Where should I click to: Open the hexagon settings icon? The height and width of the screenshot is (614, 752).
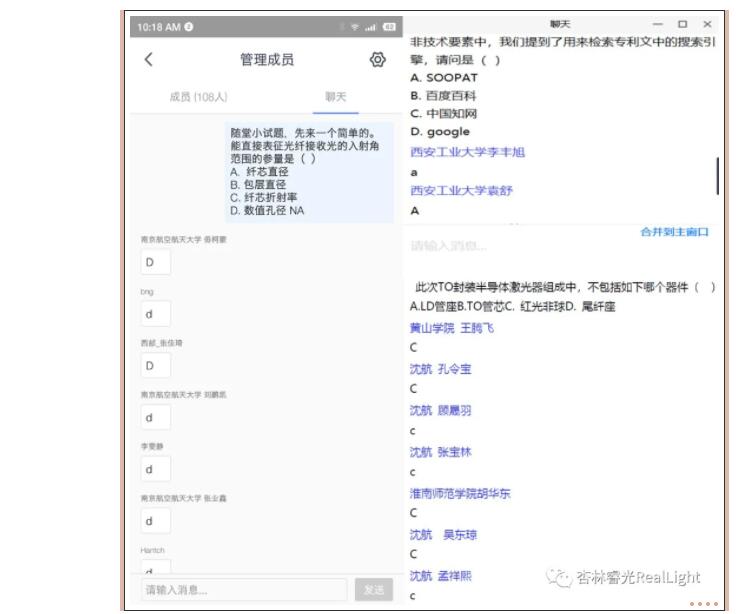click(377, 60)
